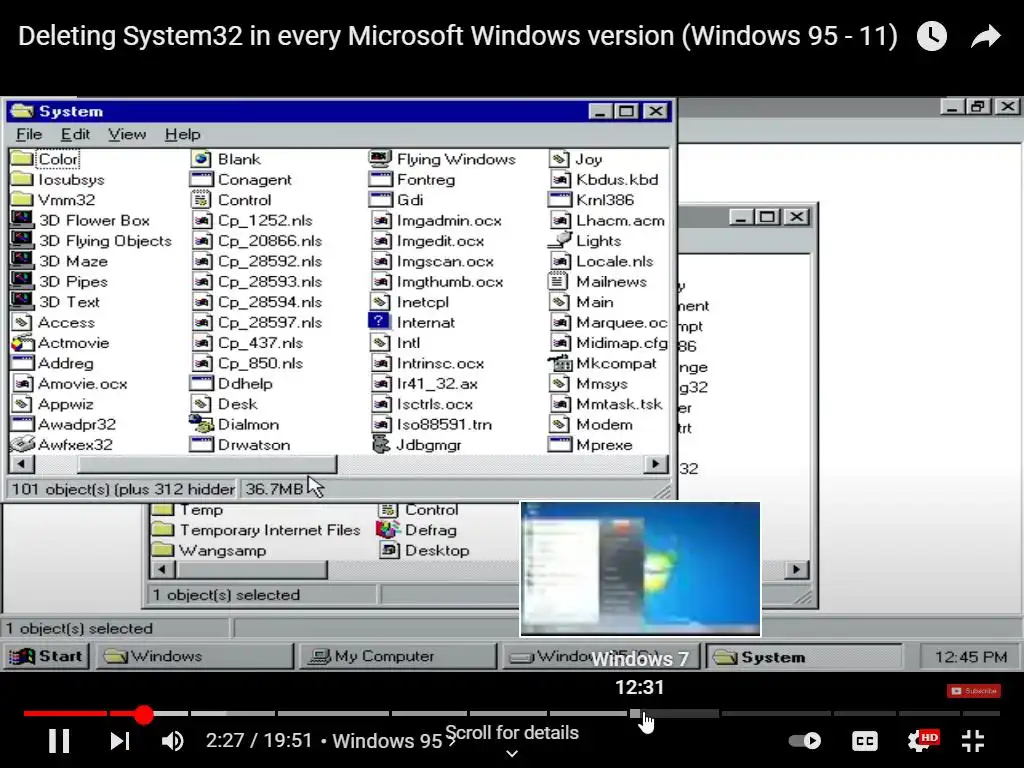Select the Imgadmin.ocx file
Screen dimensions: 1024x768
click(x=437, y=220)
